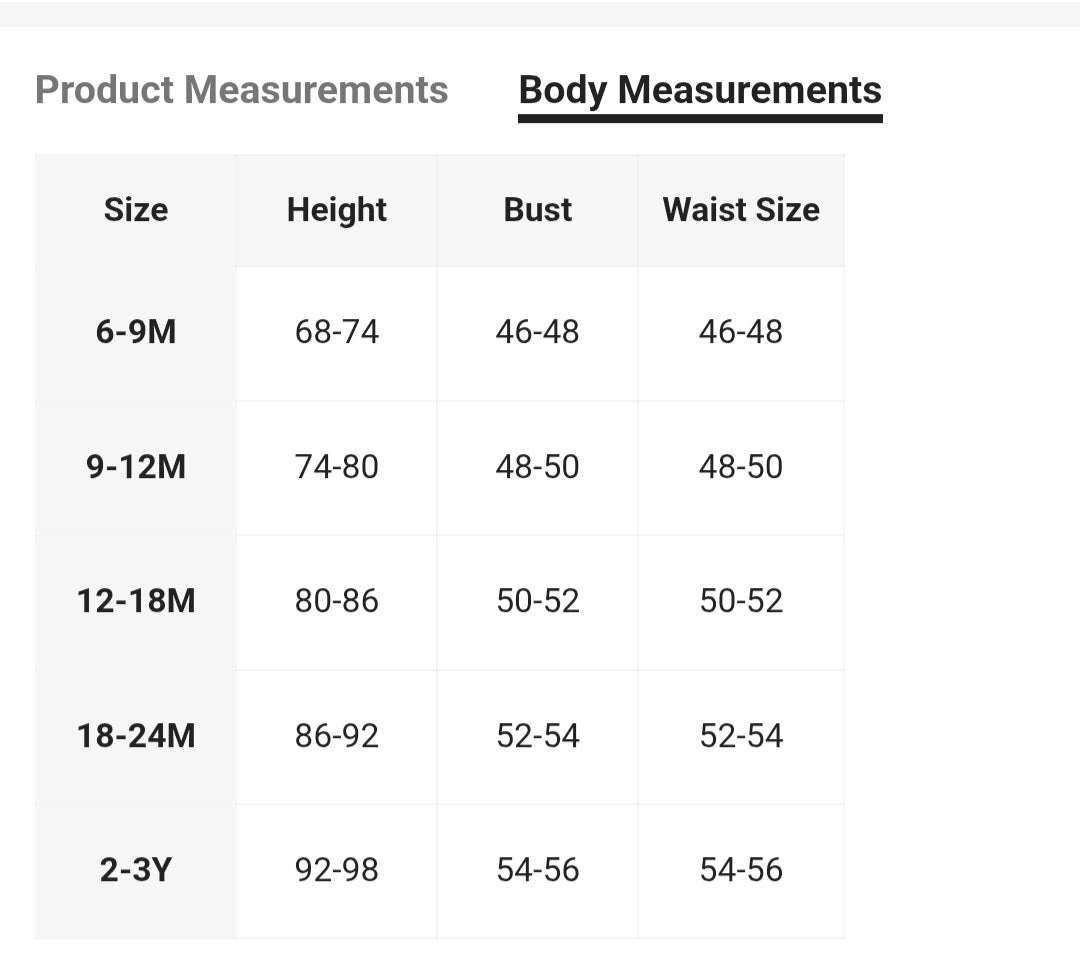
Task: Select the 18-24M size row label
Action: point(136,736)
